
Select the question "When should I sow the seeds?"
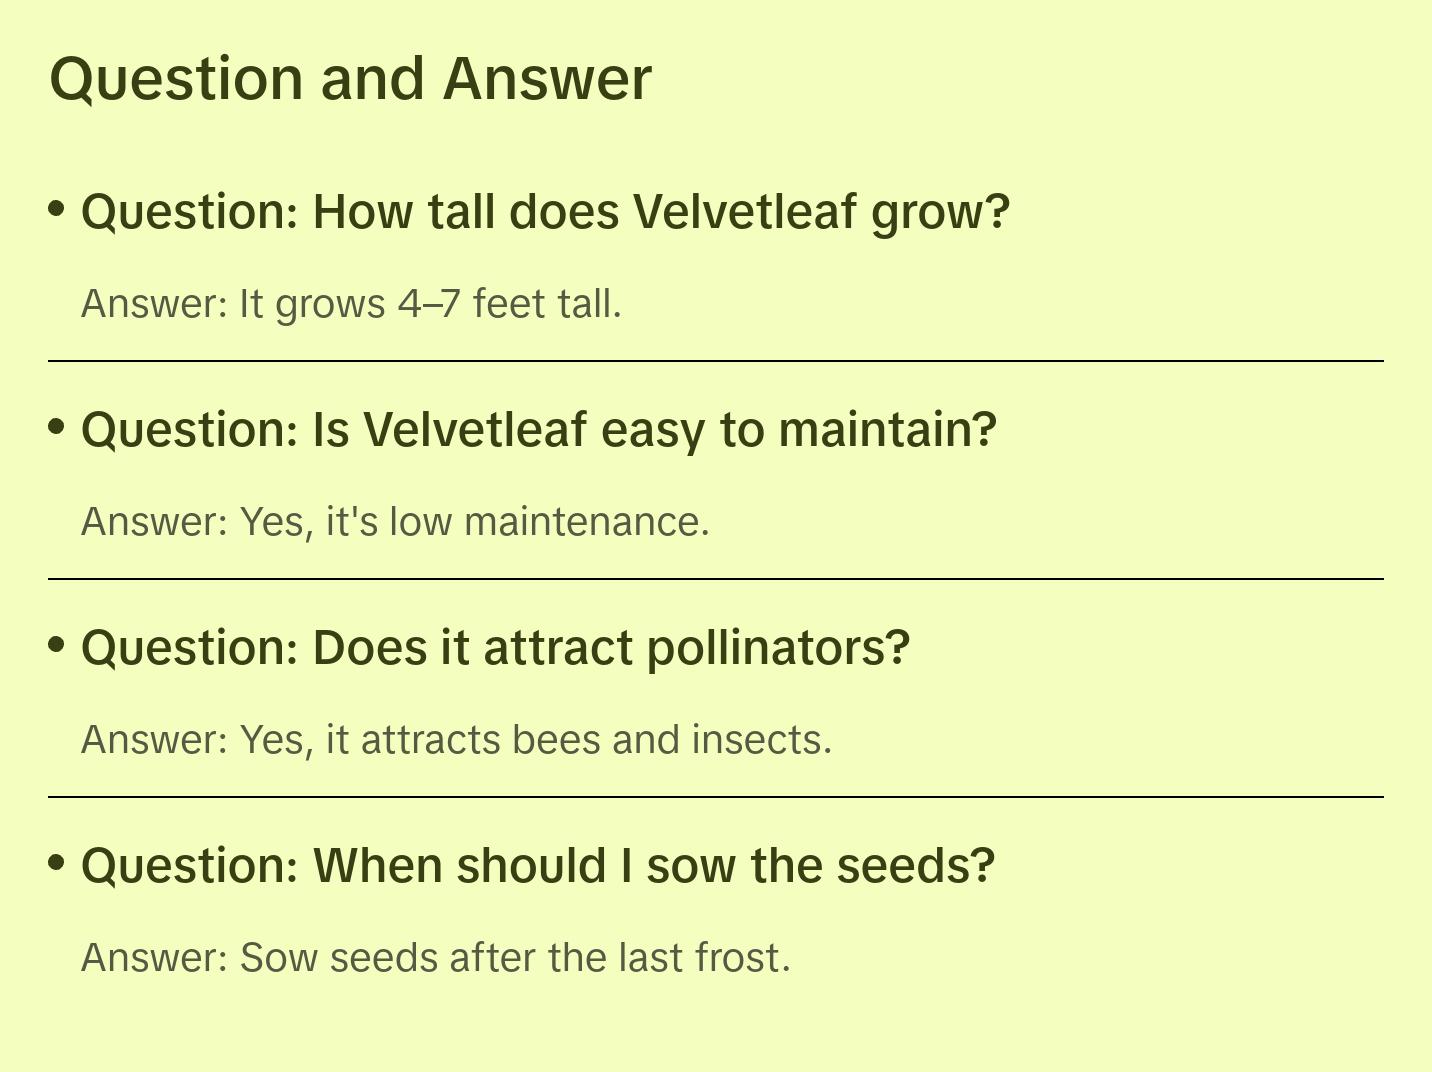coord(538,866)
